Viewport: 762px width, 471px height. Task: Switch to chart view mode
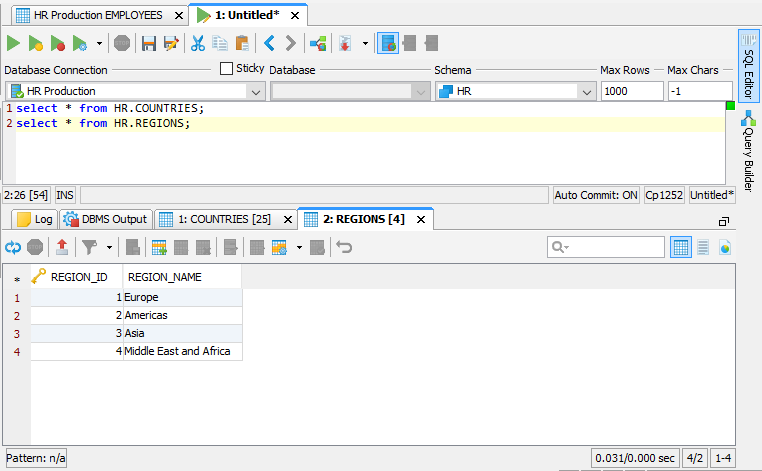pyautogui.click(x=725, y=247)
